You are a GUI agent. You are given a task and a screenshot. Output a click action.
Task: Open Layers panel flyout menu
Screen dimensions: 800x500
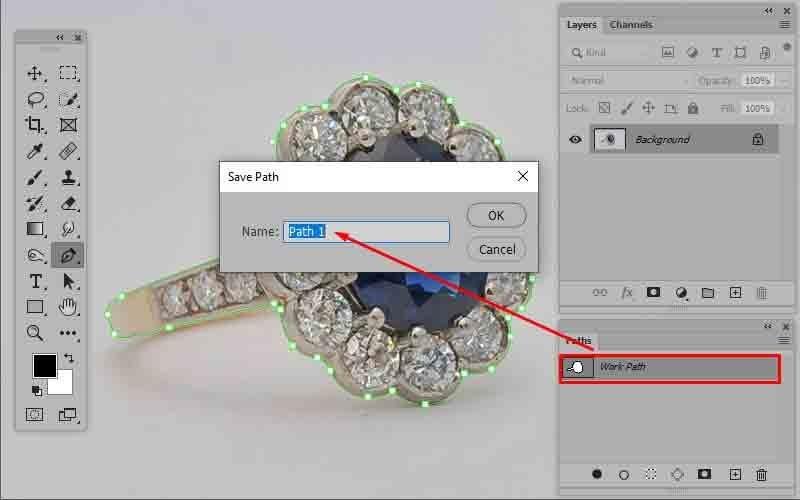785,24
